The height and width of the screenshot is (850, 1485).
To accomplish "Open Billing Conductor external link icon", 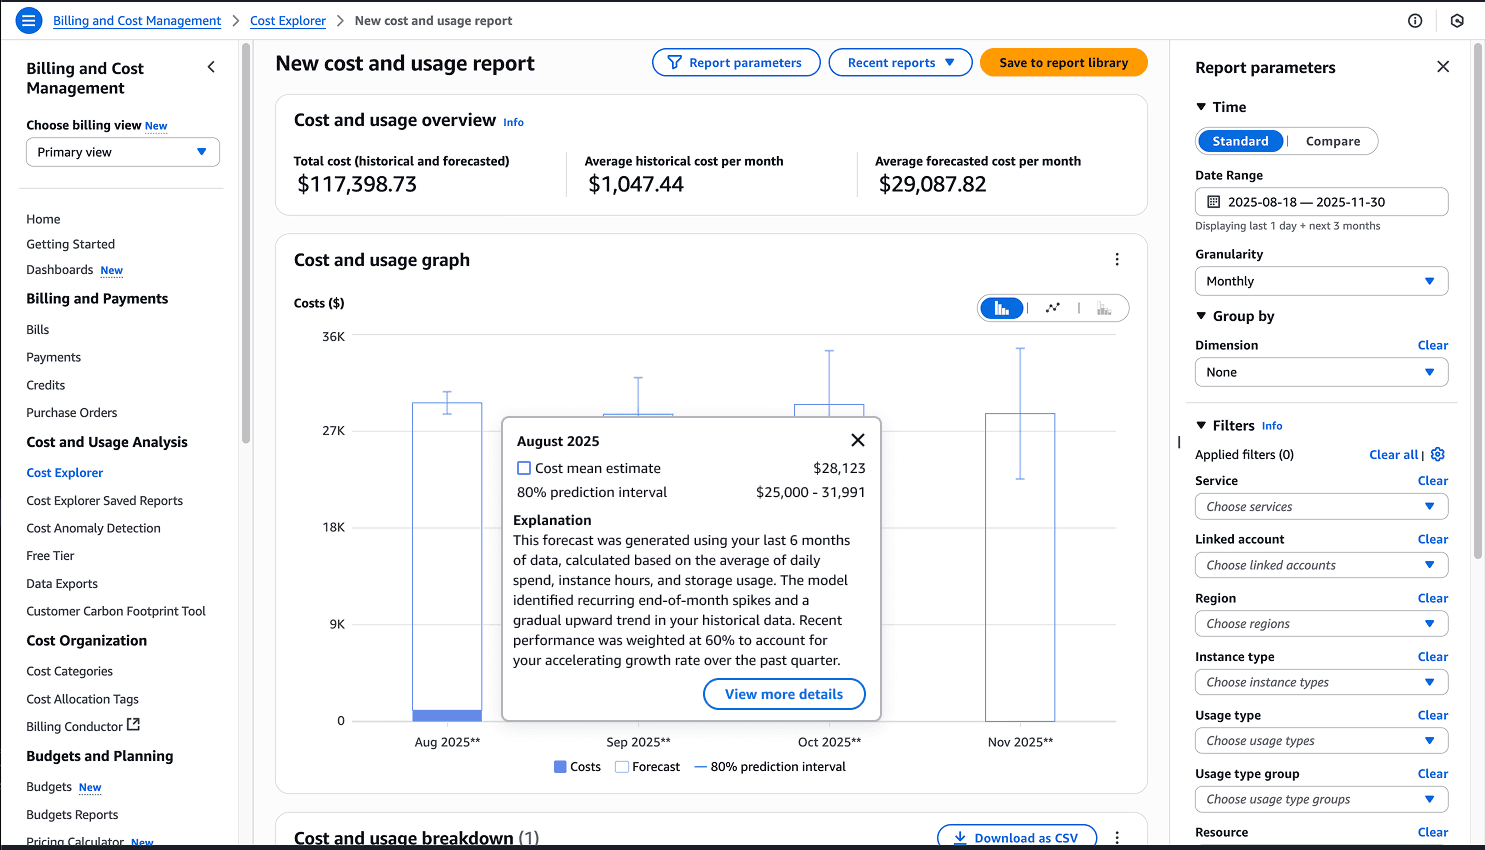I will [x=134, y=725].
